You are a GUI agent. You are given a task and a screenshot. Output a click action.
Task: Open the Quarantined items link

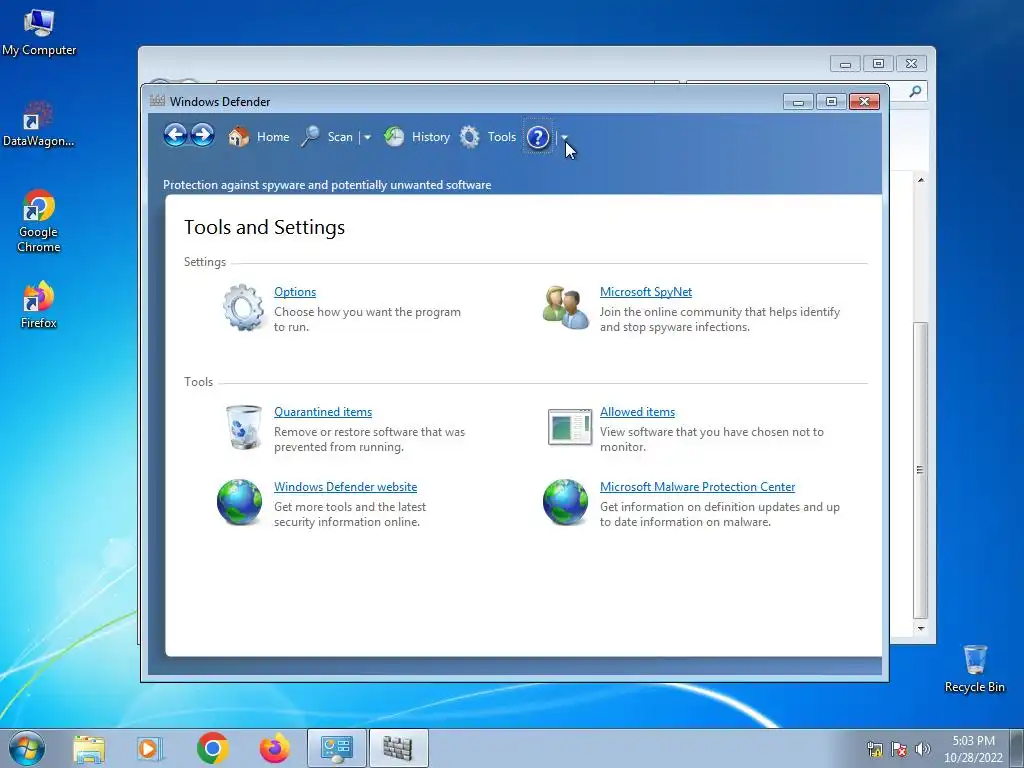[x=323, y=412]
